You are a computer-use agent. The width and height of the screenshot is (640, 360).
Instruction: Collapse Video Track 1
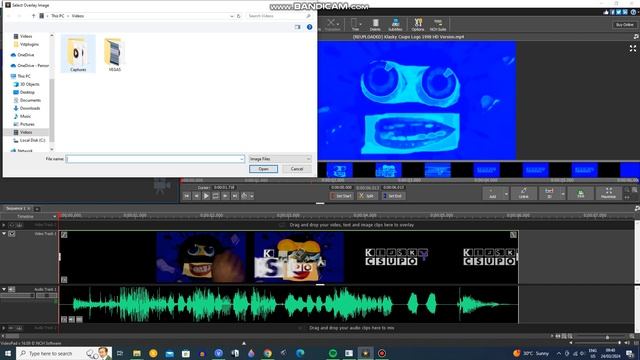pyautogui.click(x=4, y=233)
